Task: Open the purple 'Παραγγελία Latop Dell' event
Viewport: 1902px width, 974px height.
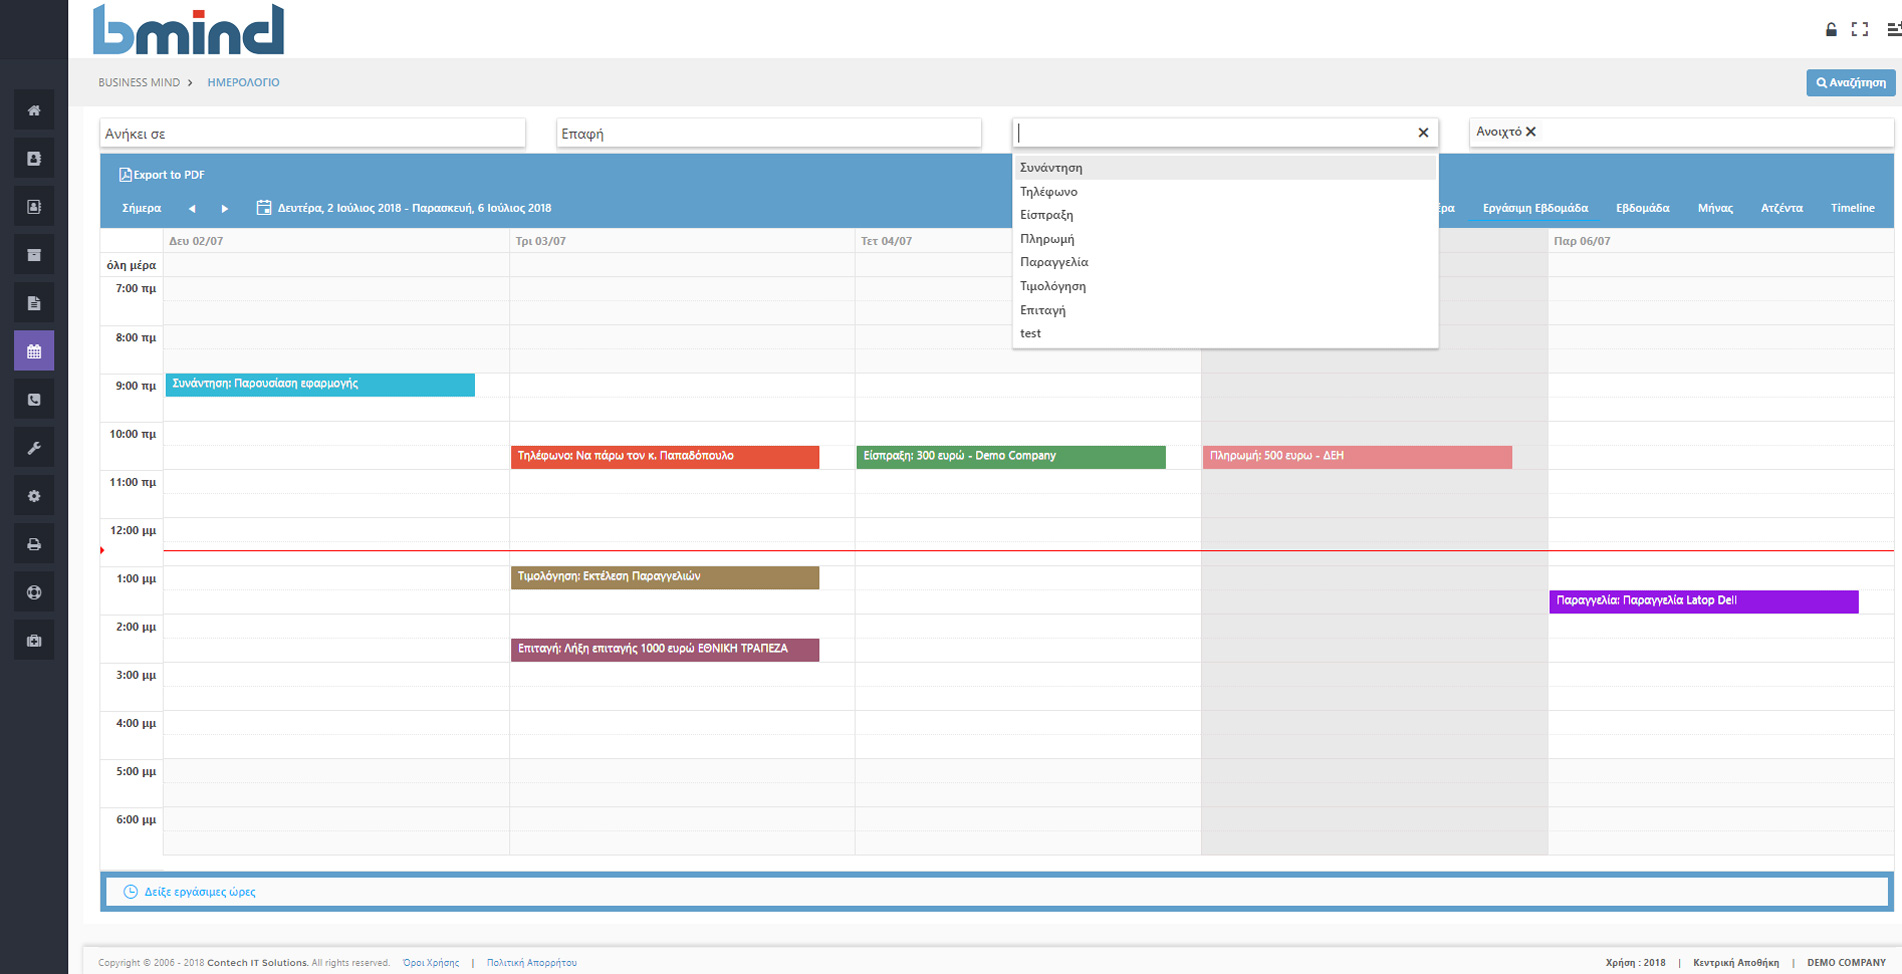Action: pyautogui.click(x=1703, y=601)
